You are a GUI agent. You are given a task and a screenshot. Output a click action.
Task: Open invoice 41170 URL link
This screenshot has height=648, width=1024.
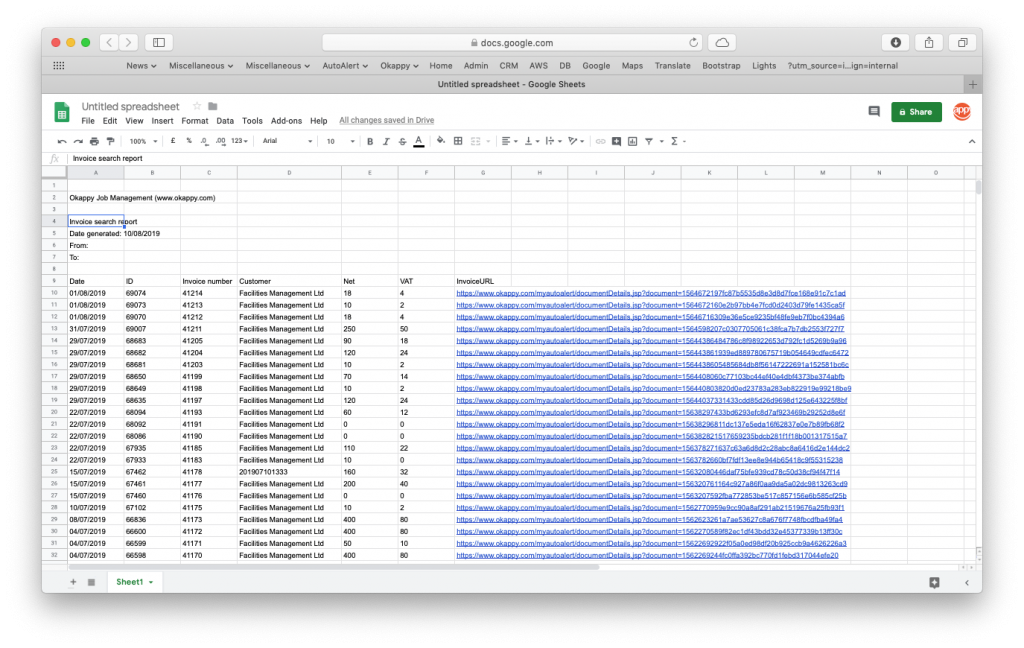tap(647, 555)
